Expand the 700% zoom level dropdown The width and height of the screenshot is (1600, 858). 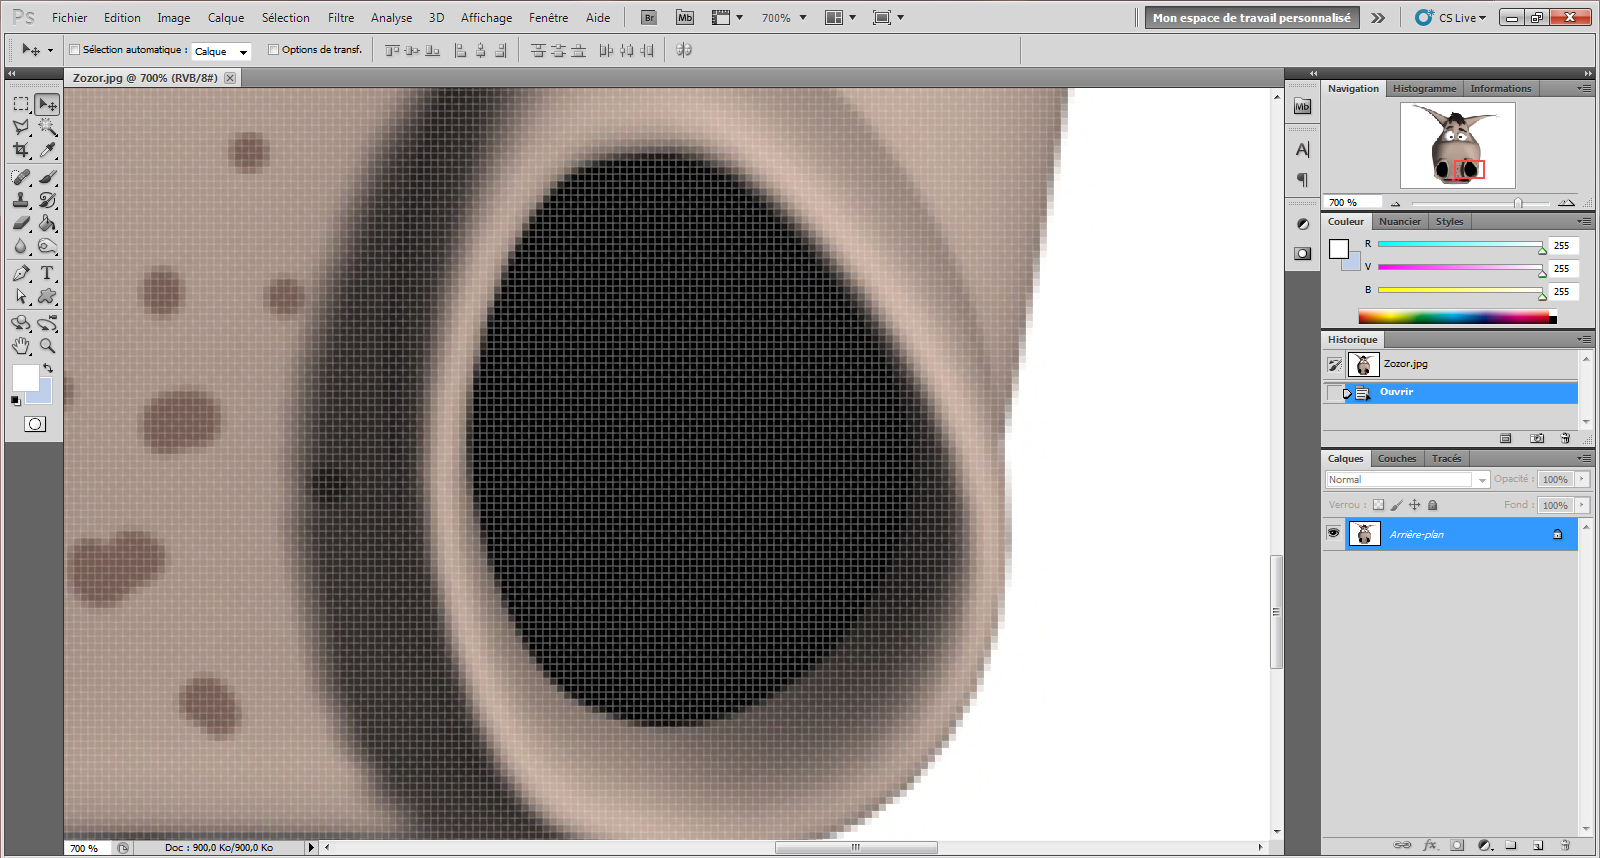click(784, 18)
